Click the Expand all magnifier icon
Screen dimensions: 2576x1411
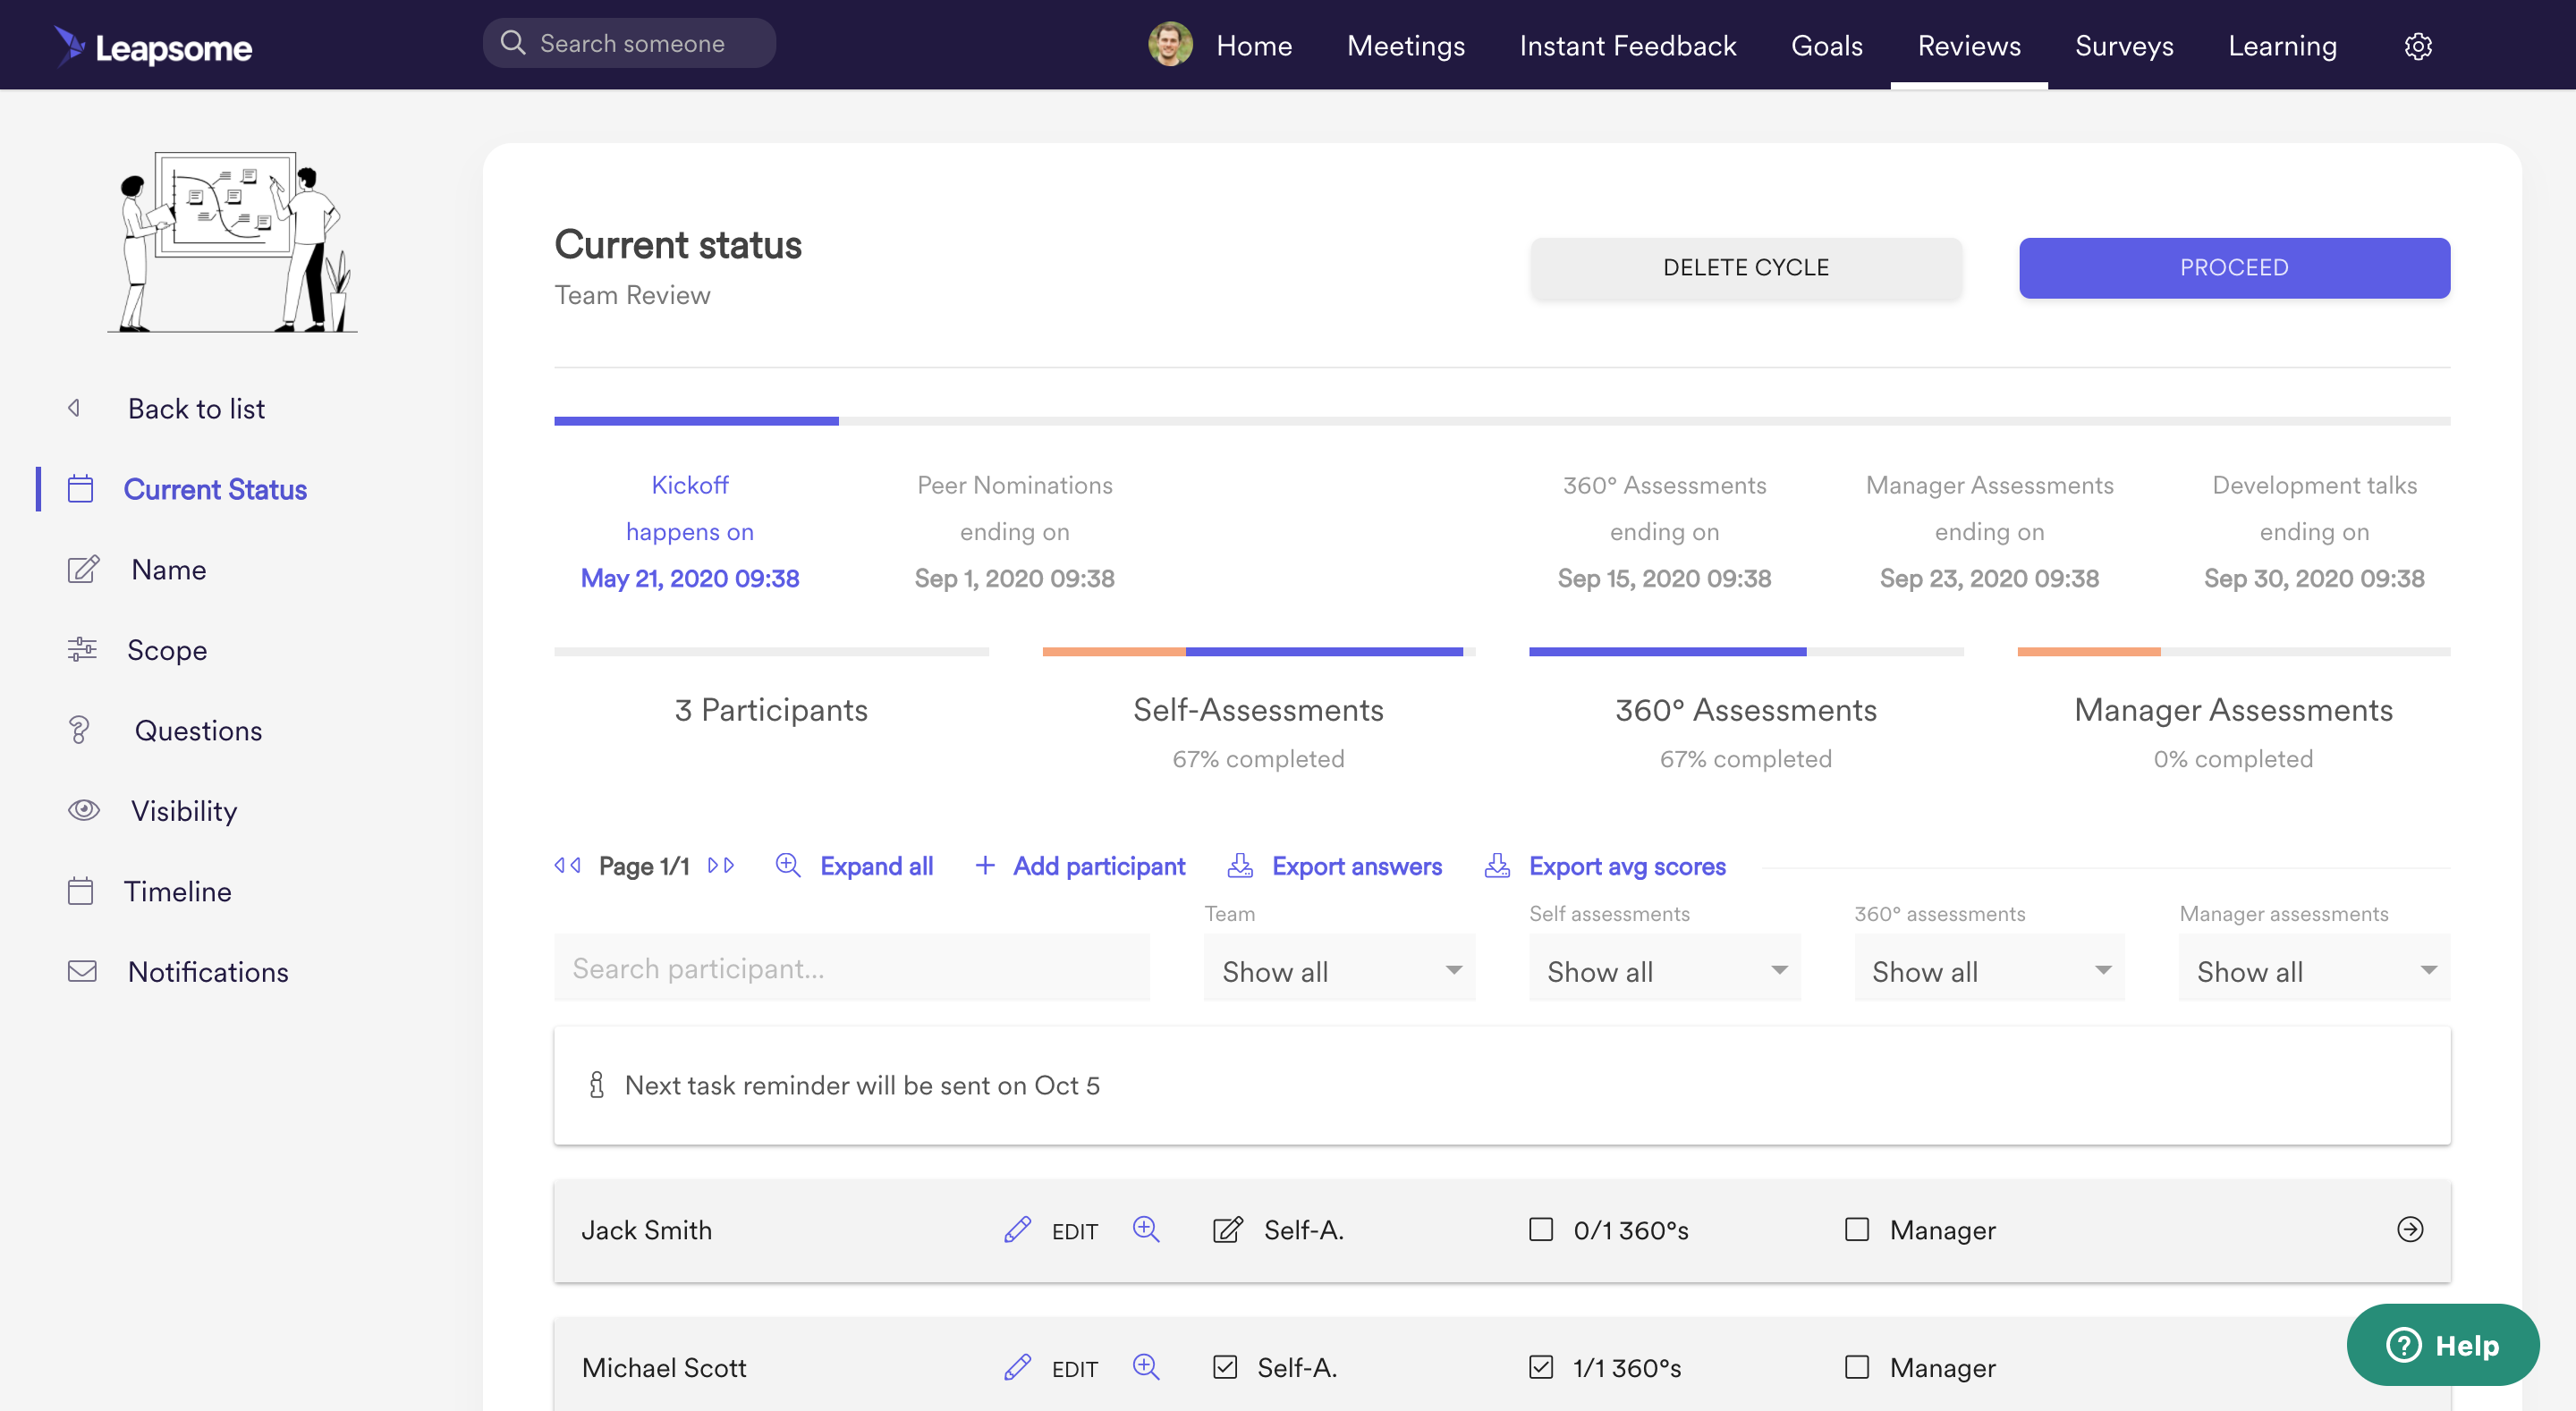pyautogui.click(x=788, y=866)
